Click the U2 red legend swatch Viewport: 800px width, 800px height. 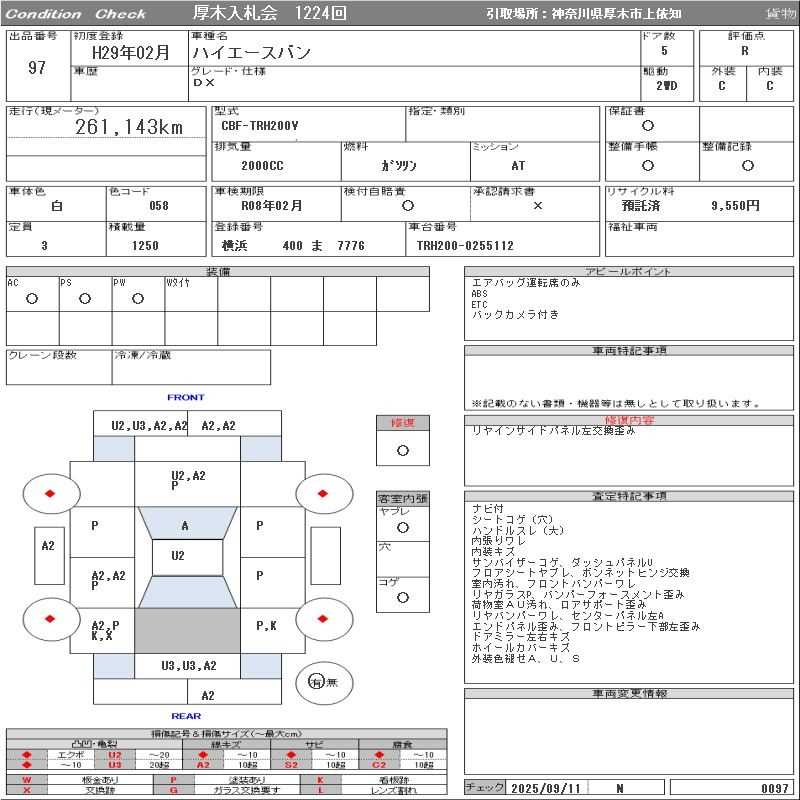[x=115, y=755]
